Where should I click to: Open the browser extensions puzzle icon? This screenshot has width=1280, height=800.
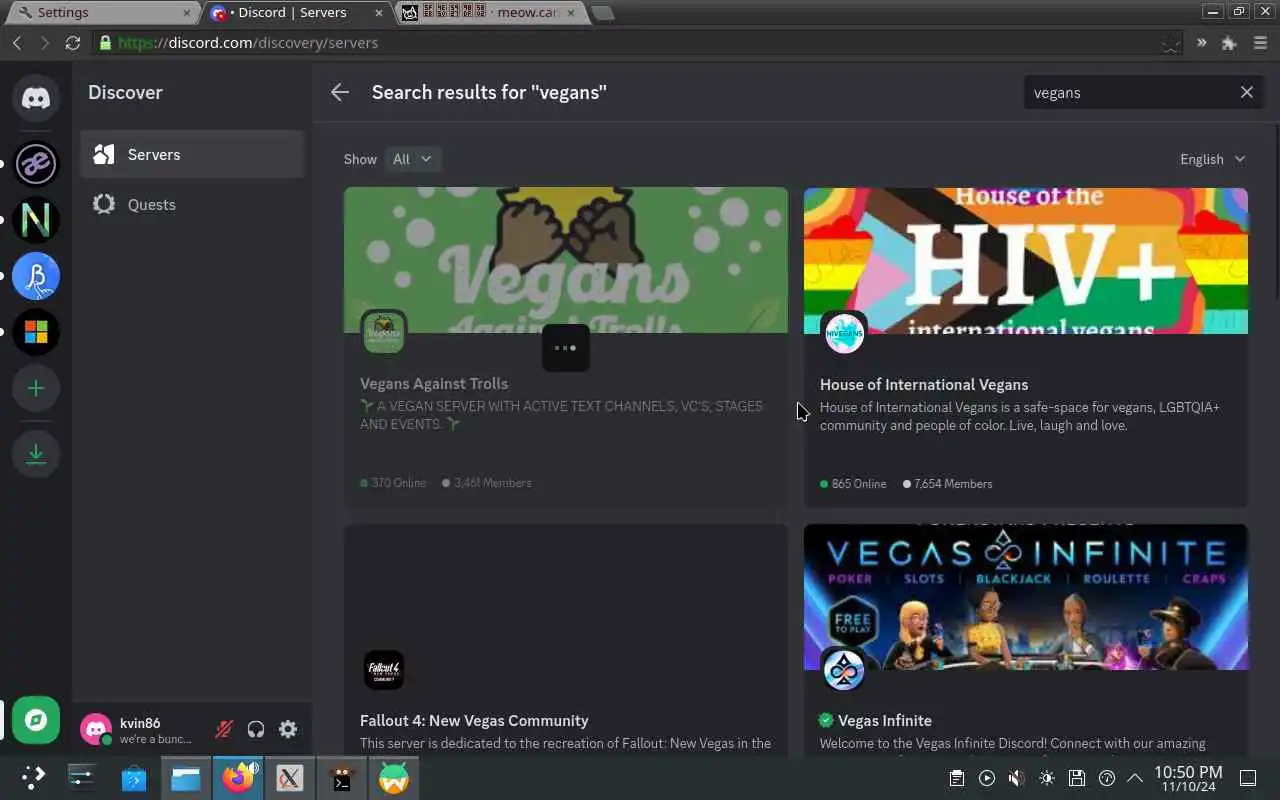click(1230, 43)
